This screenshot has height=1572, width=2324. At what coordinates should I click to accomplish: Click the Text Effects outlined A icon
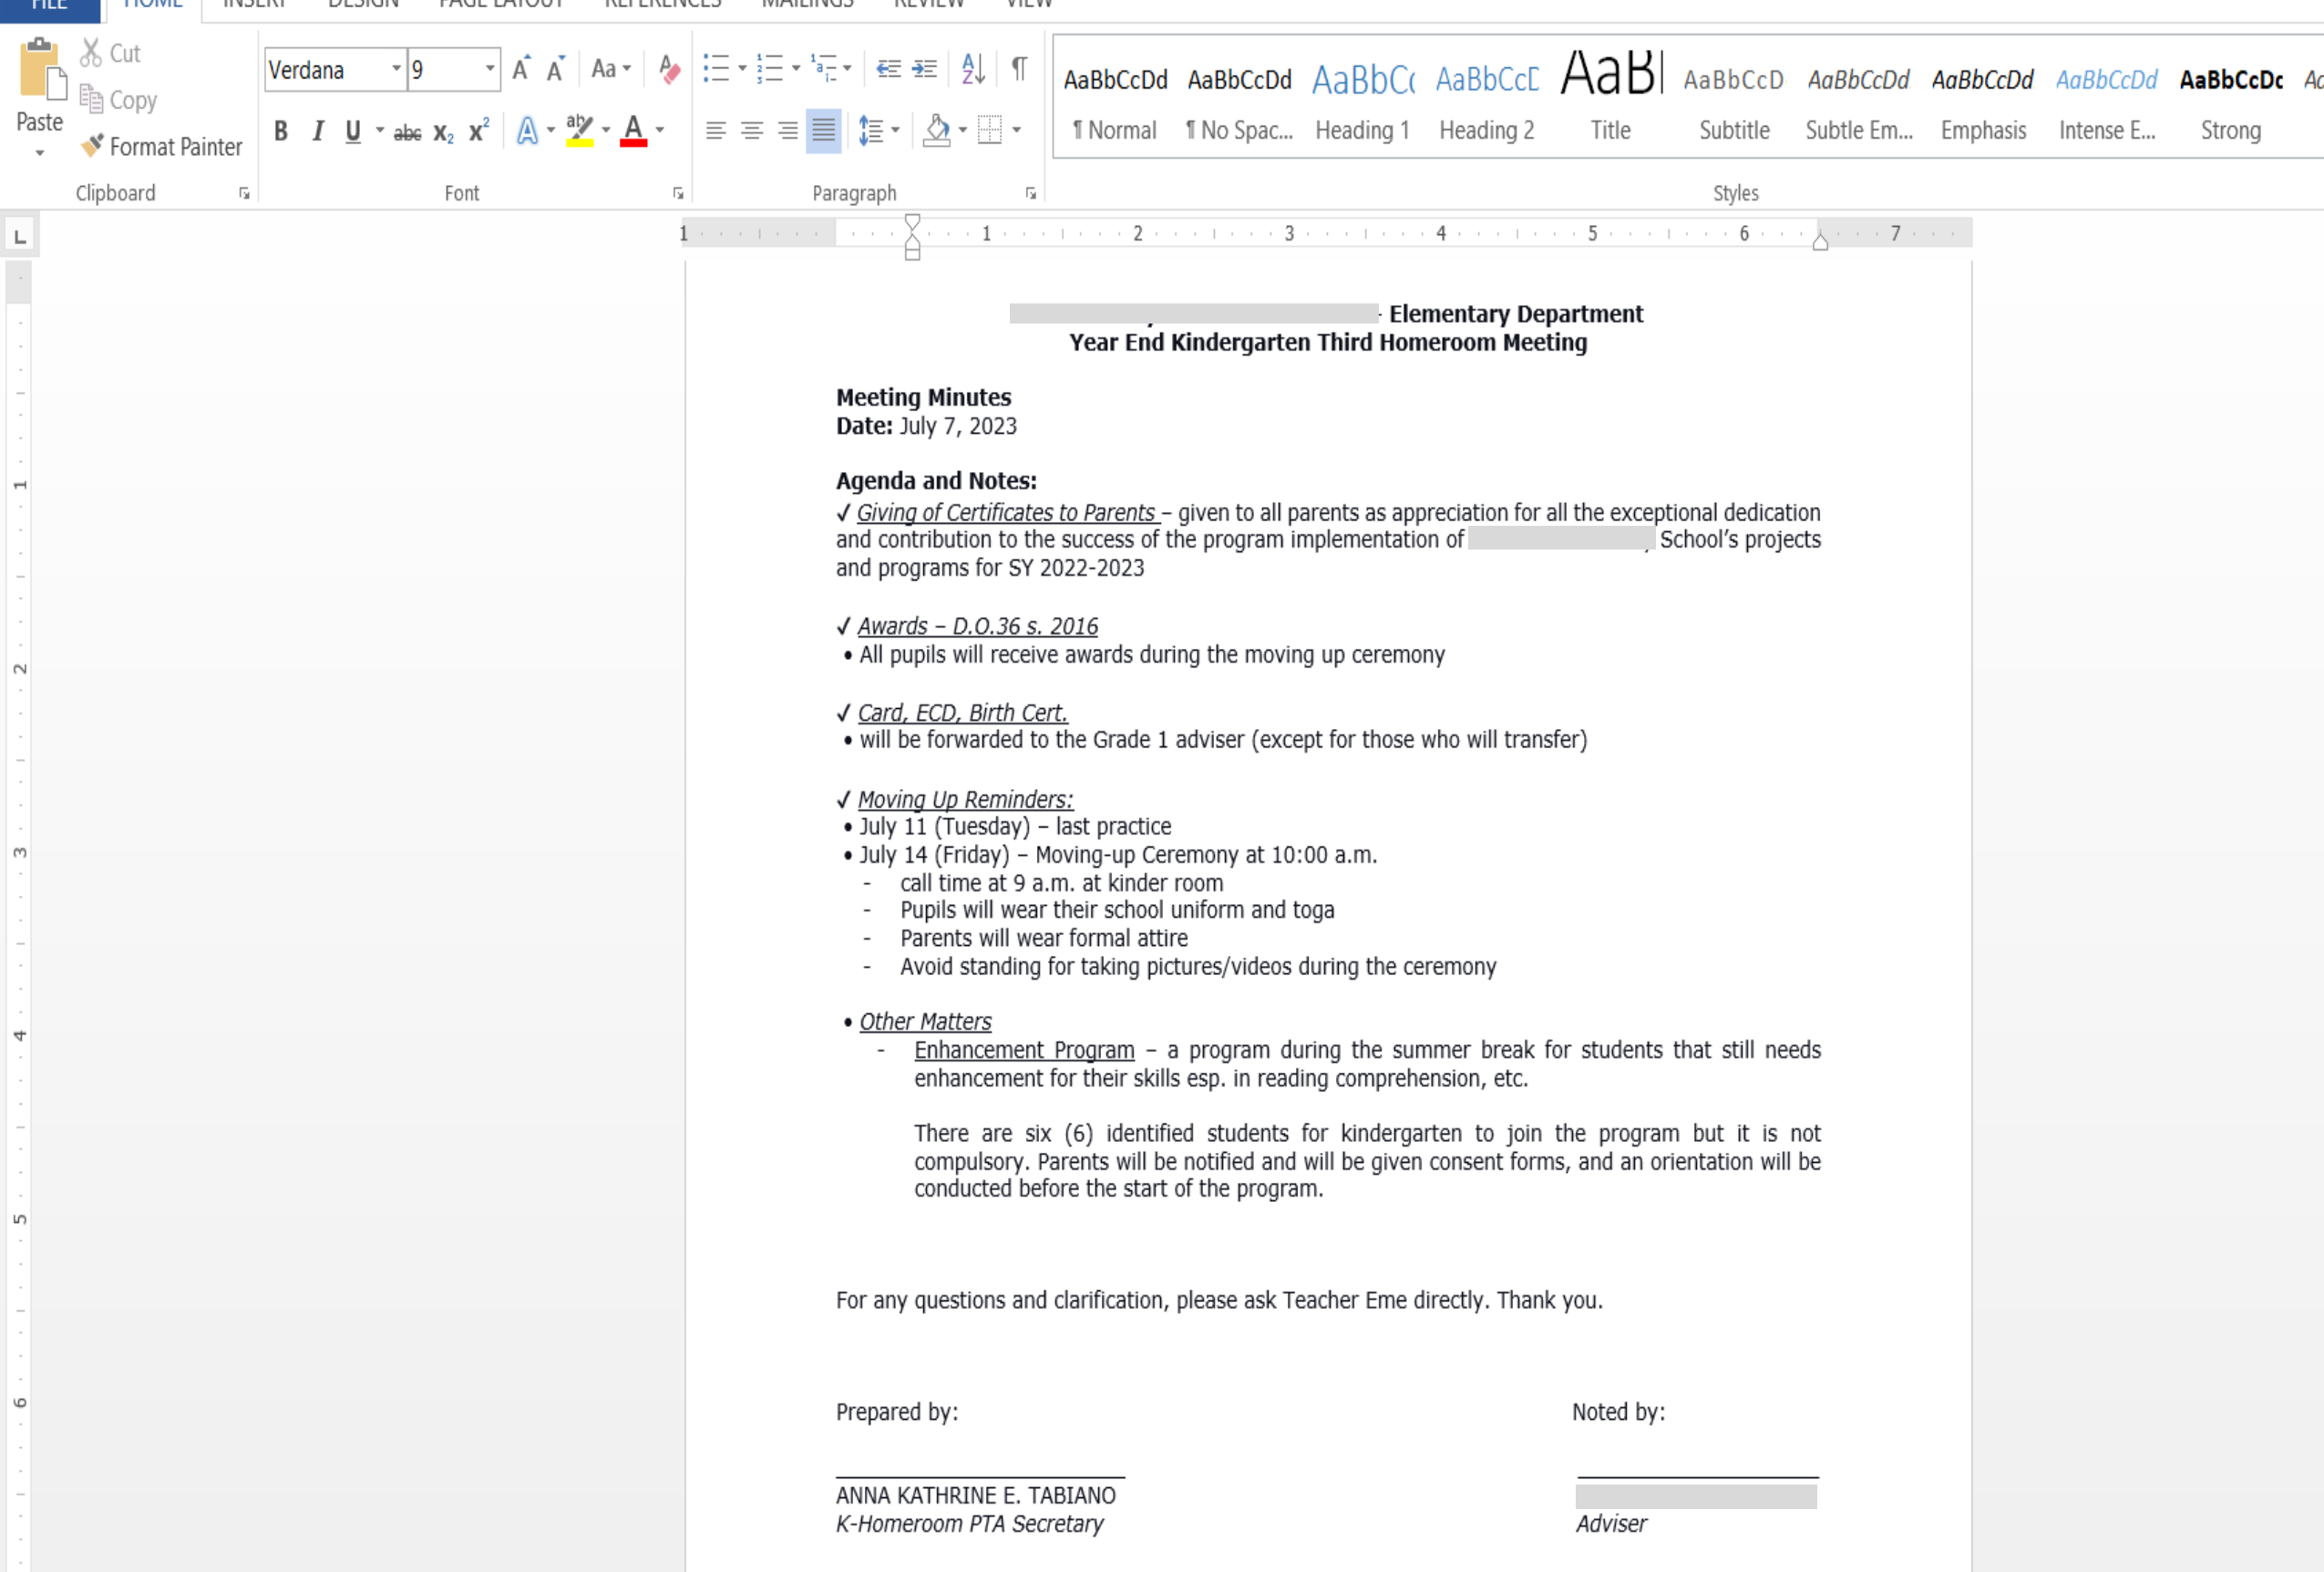tap(527, 130)
